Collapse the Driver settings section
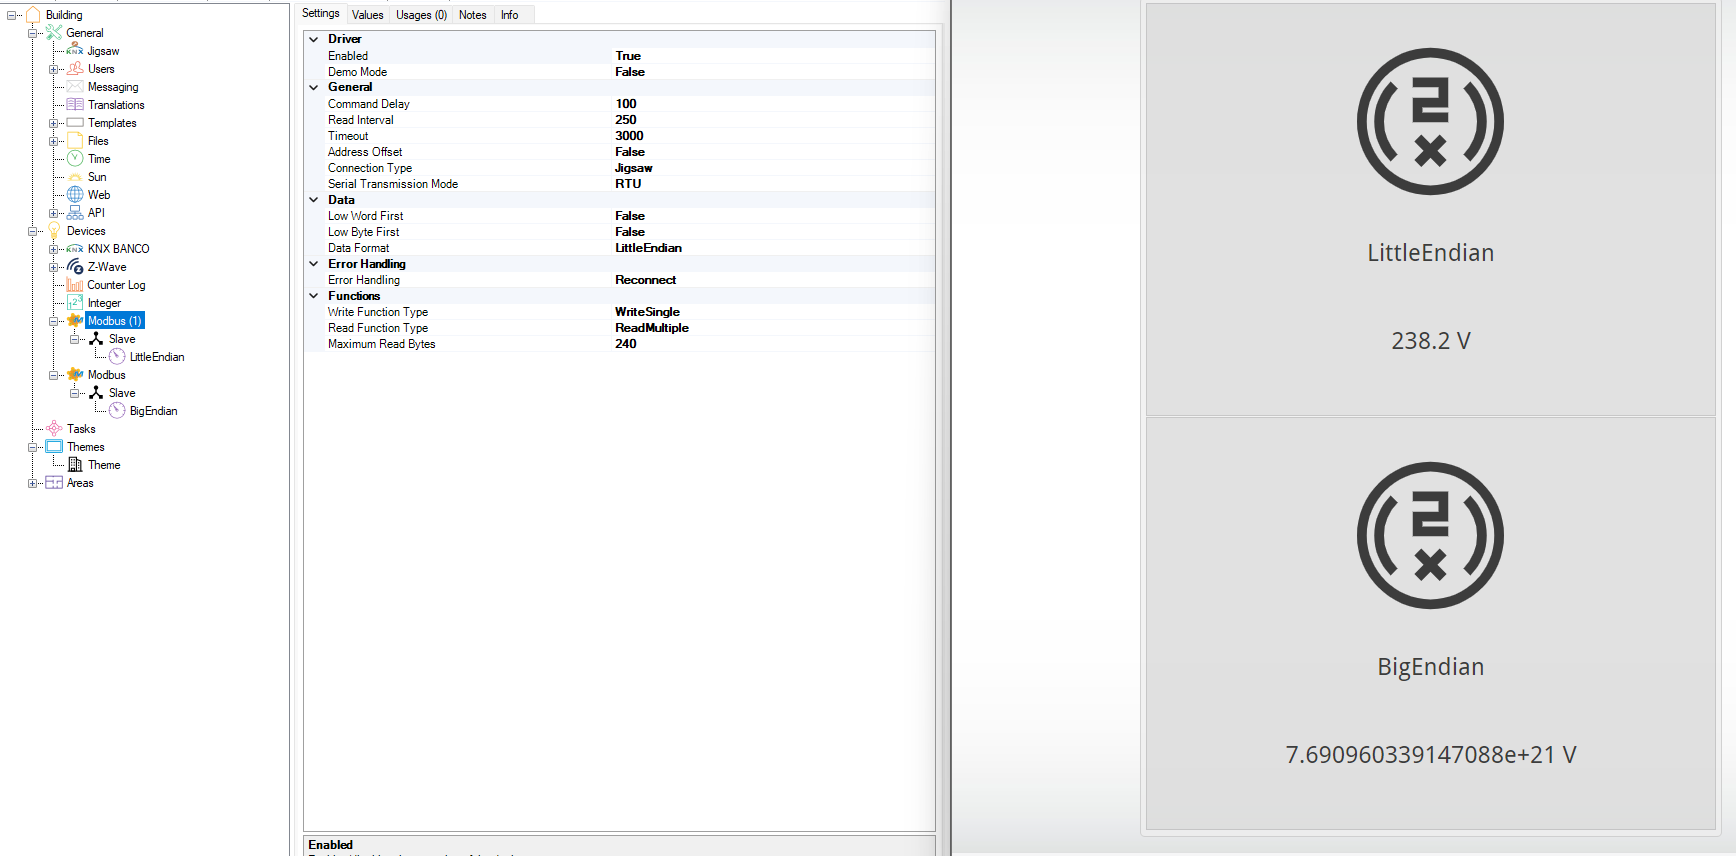Screen dimensions: 1736x856 pyautogui.click(x=314, y=40)
